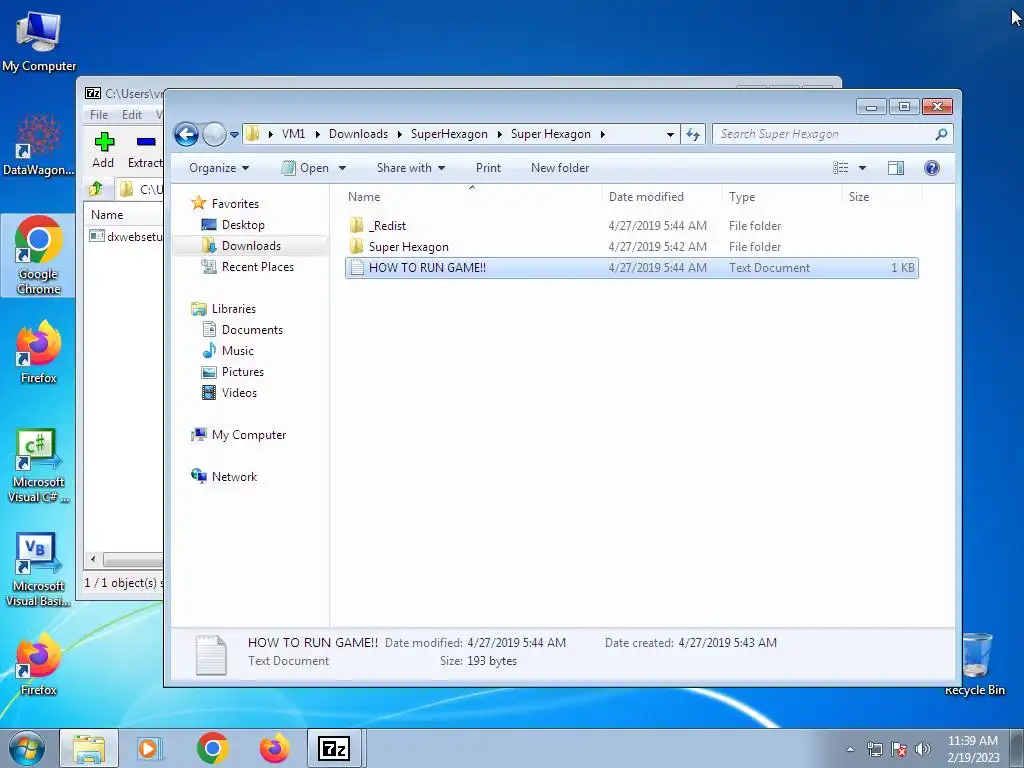This screenshot has height=768, width=1024.
Task: Open the Edit menu in 7-Zip
Action: [x=131, y=114]
